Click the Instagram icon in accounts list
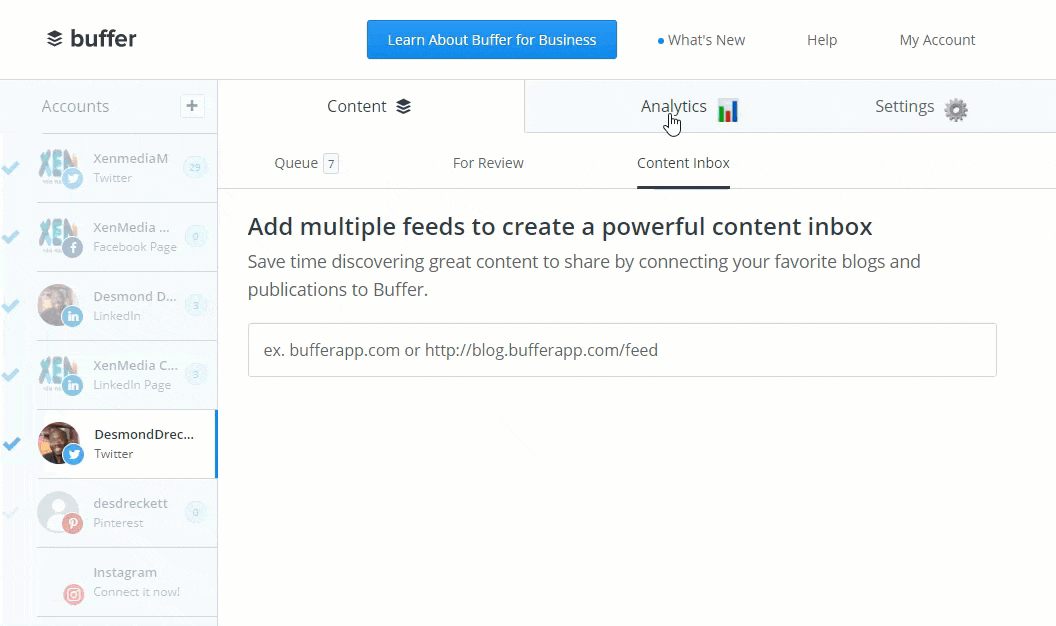This screenshot has width=1056, height=626. pos(74,594)
